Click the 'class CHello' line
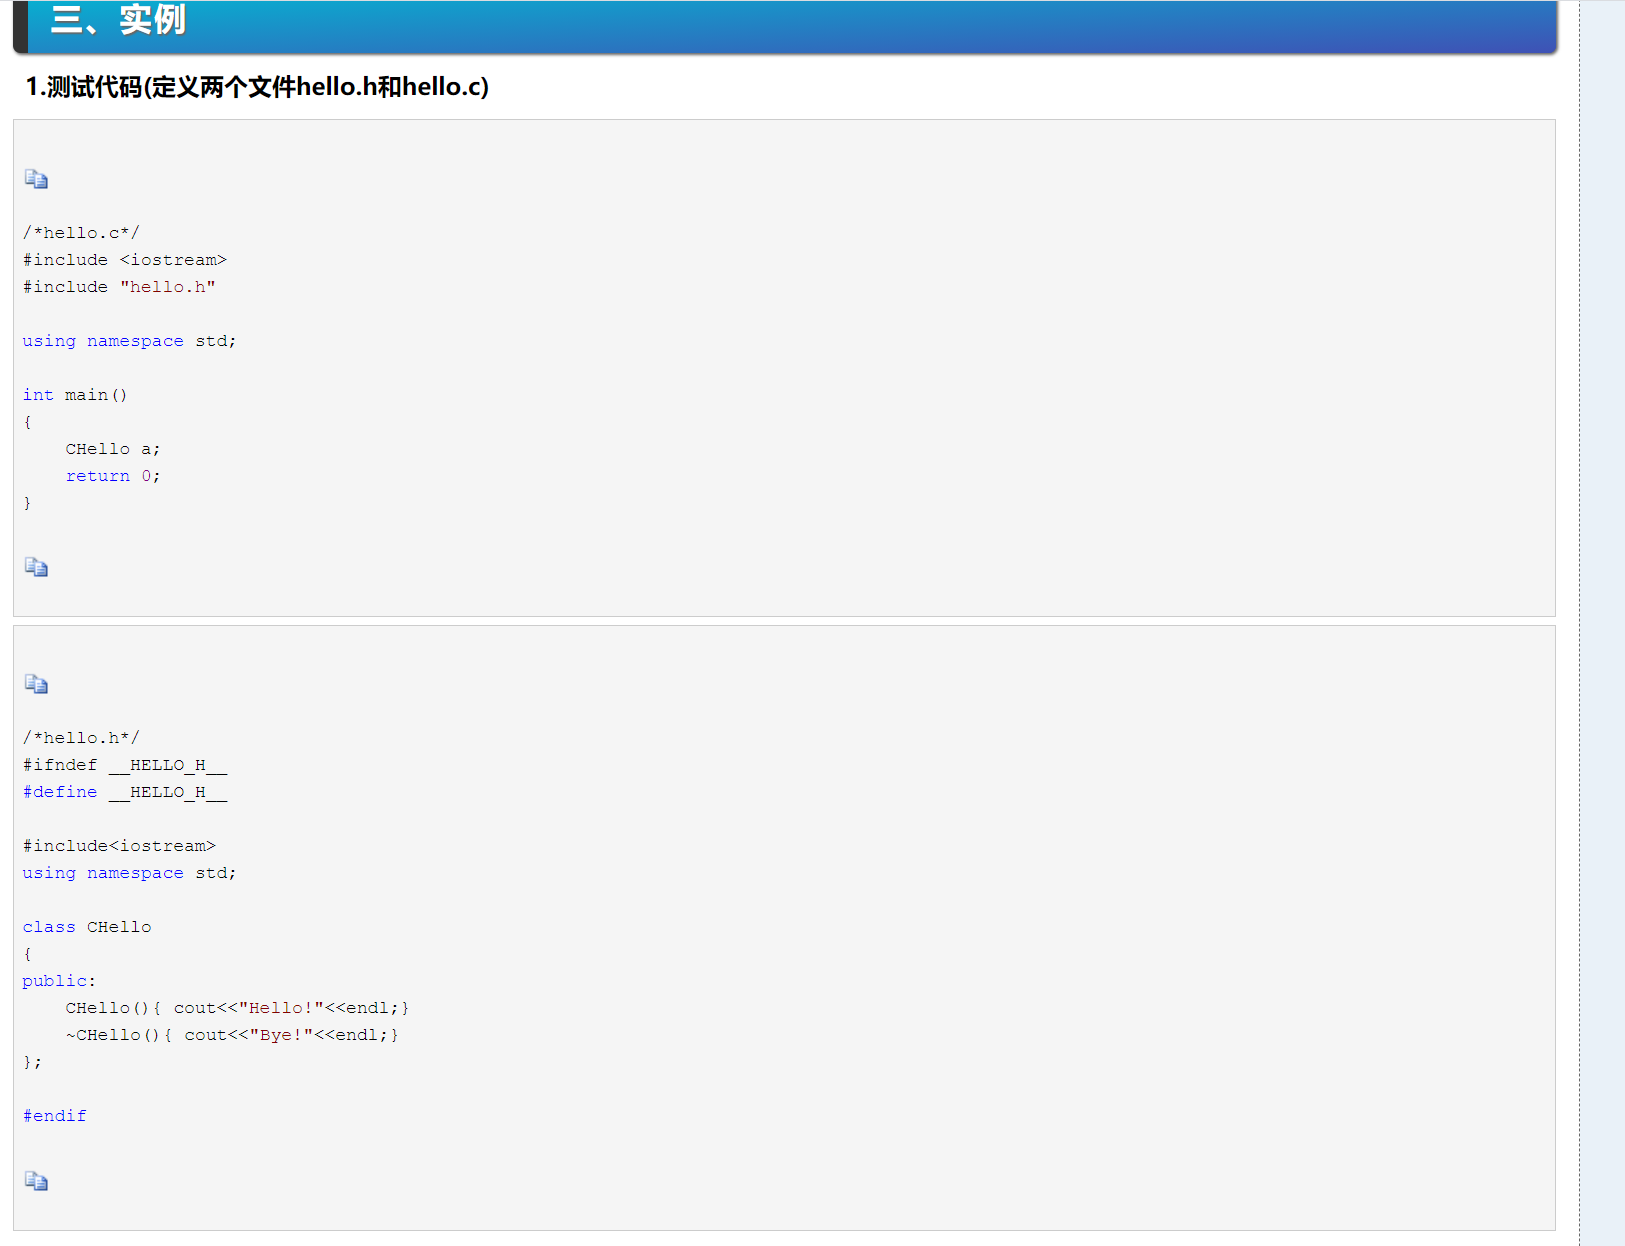This screenshot has height=1246, width=1625. (x=87, y=927)
